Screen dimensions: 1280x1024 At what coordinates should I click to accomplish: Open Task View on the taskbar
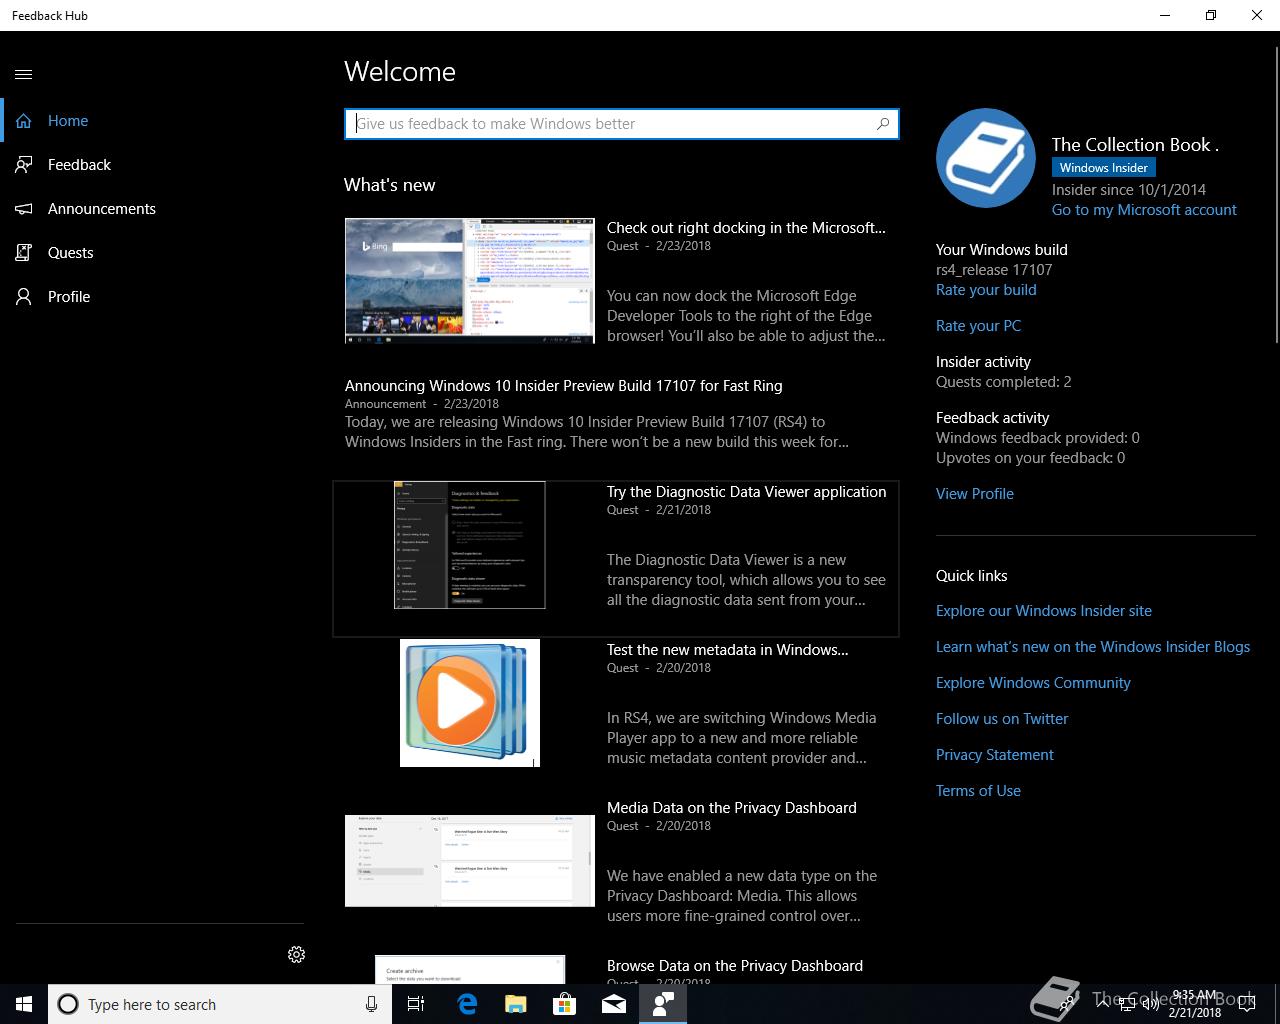click(x=416, y=1004)
